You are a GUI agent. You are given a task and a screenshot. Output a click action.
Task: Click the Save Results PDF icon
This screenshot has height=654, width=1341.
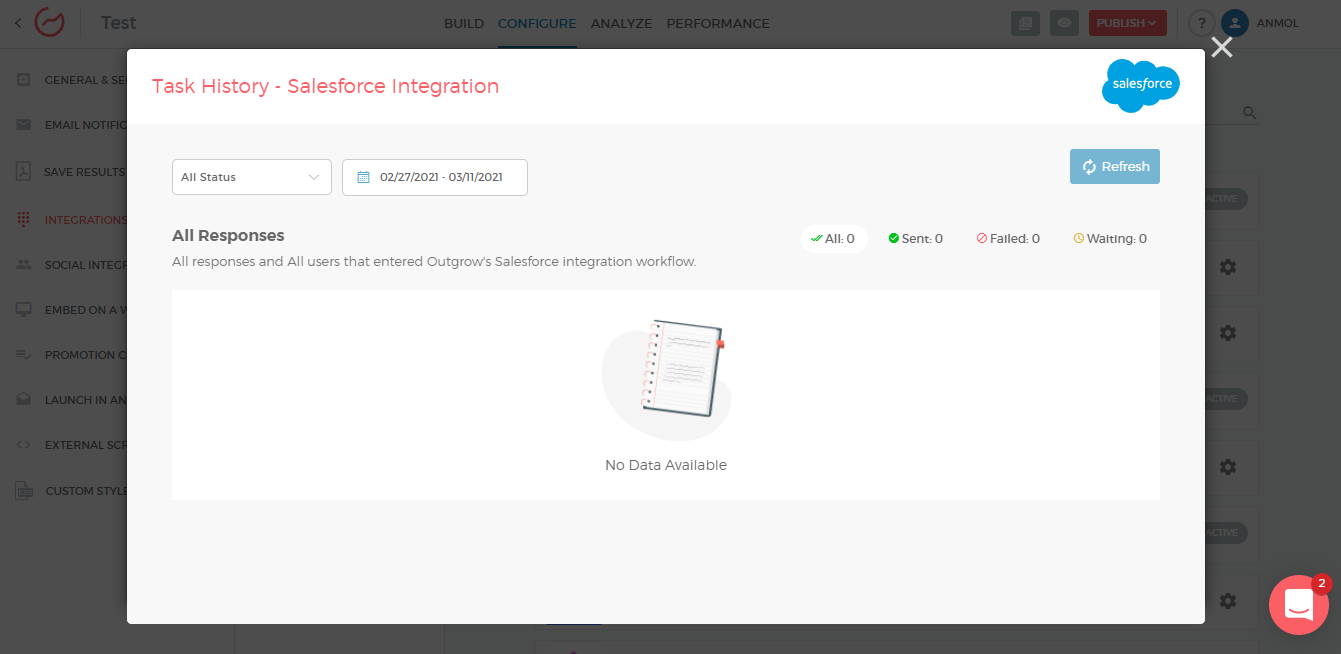pos(24,172)
